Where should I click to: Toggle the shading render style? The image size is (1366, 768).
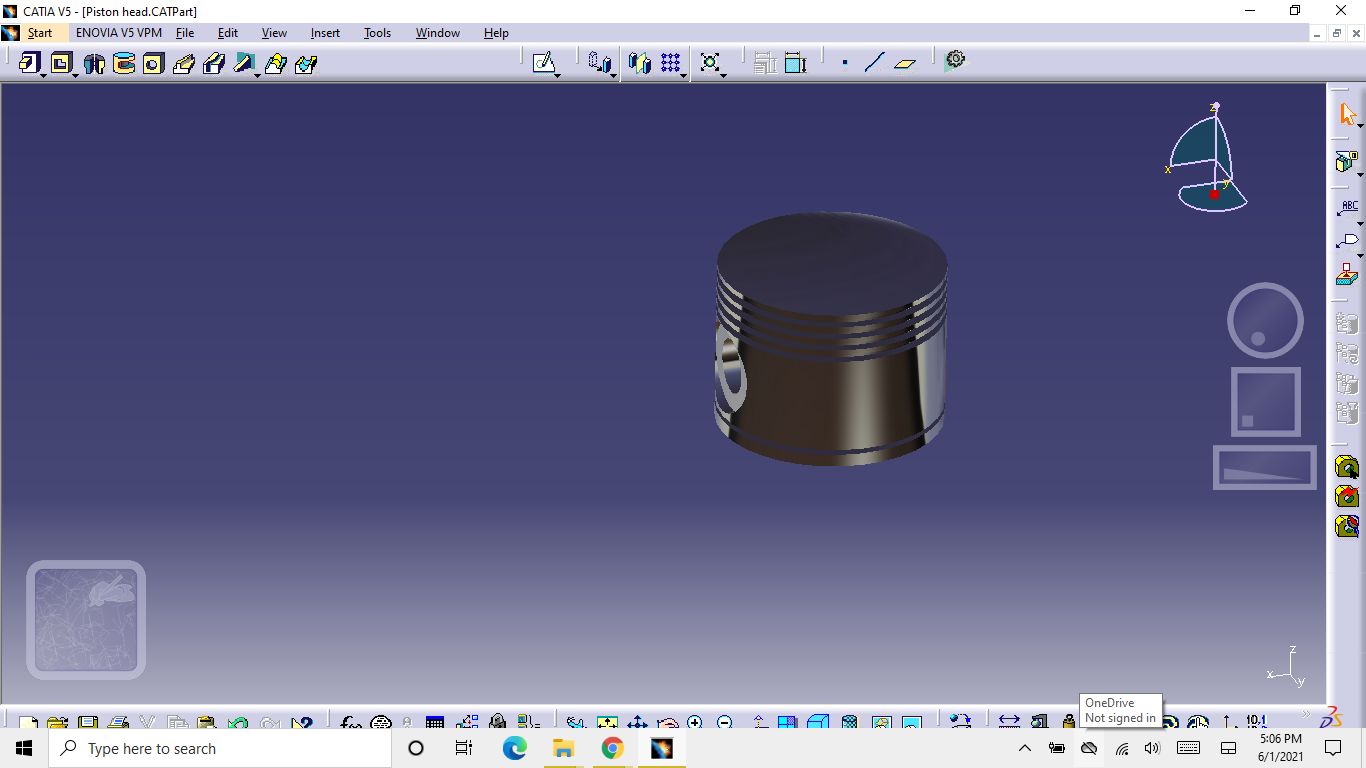(818, 722)
